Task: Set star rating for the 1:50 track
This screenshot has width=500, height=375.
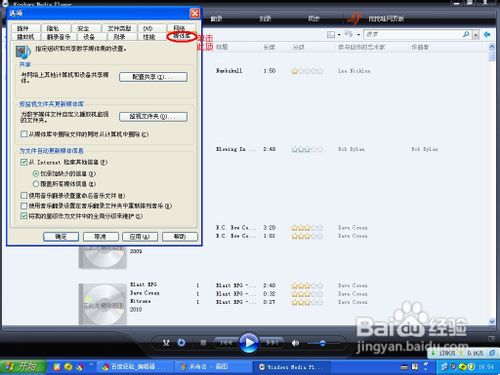Action: click(x=307, y=71)
